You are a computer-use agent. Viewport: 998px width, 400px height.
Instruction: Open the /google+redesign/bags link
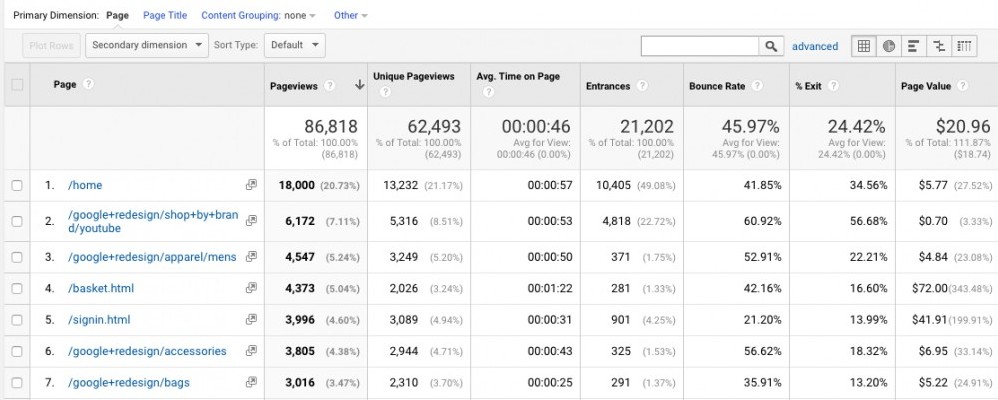coord(129,383)
